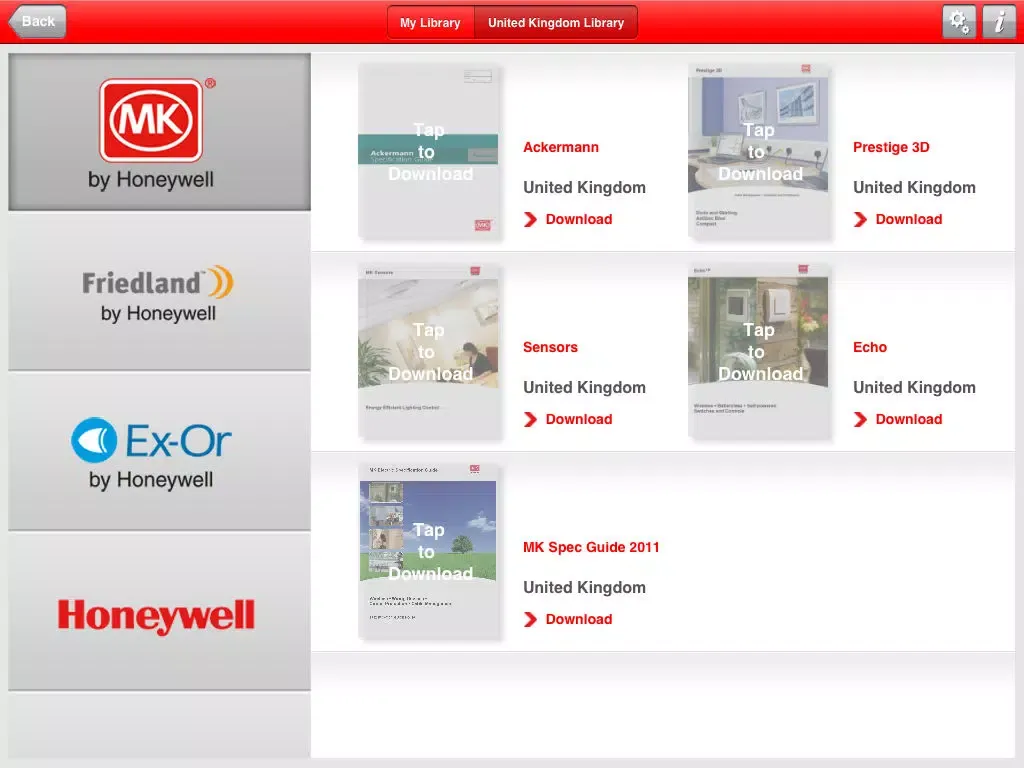Click the MK Spec Guide 2011 title
Image resolution: width=1024 pixels, height=768 pixels.
click(591, 547)
